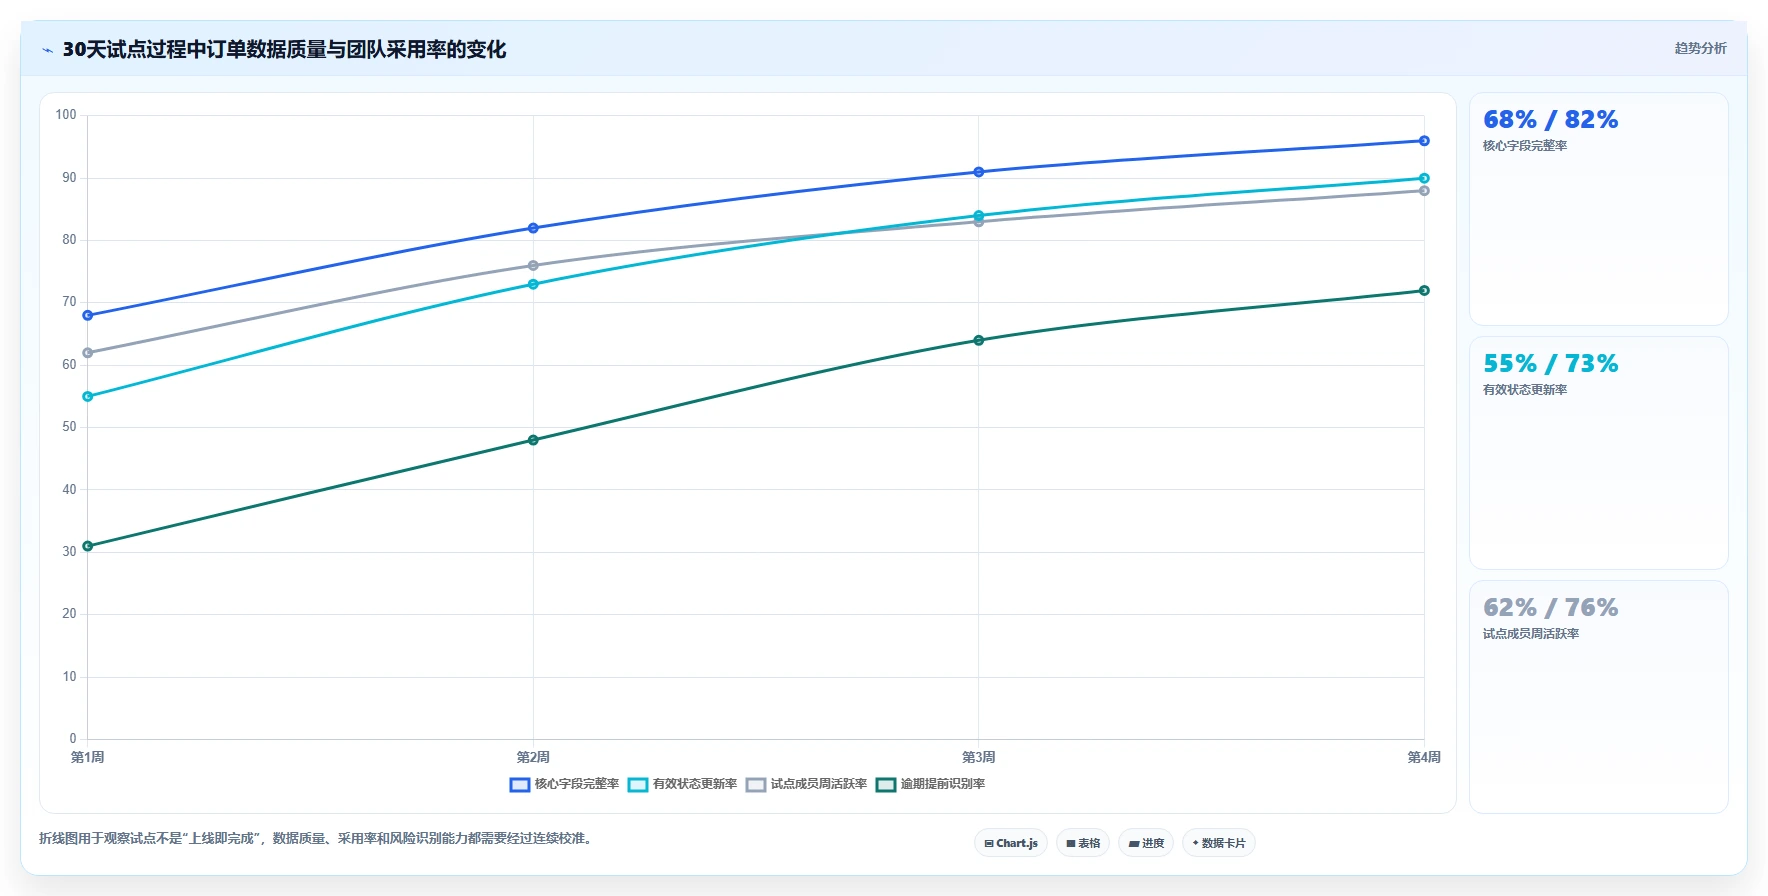
Task: Click the 第4周 point on the cyan 有效状态更新率 line
Action: click(x=1424, y=178)
